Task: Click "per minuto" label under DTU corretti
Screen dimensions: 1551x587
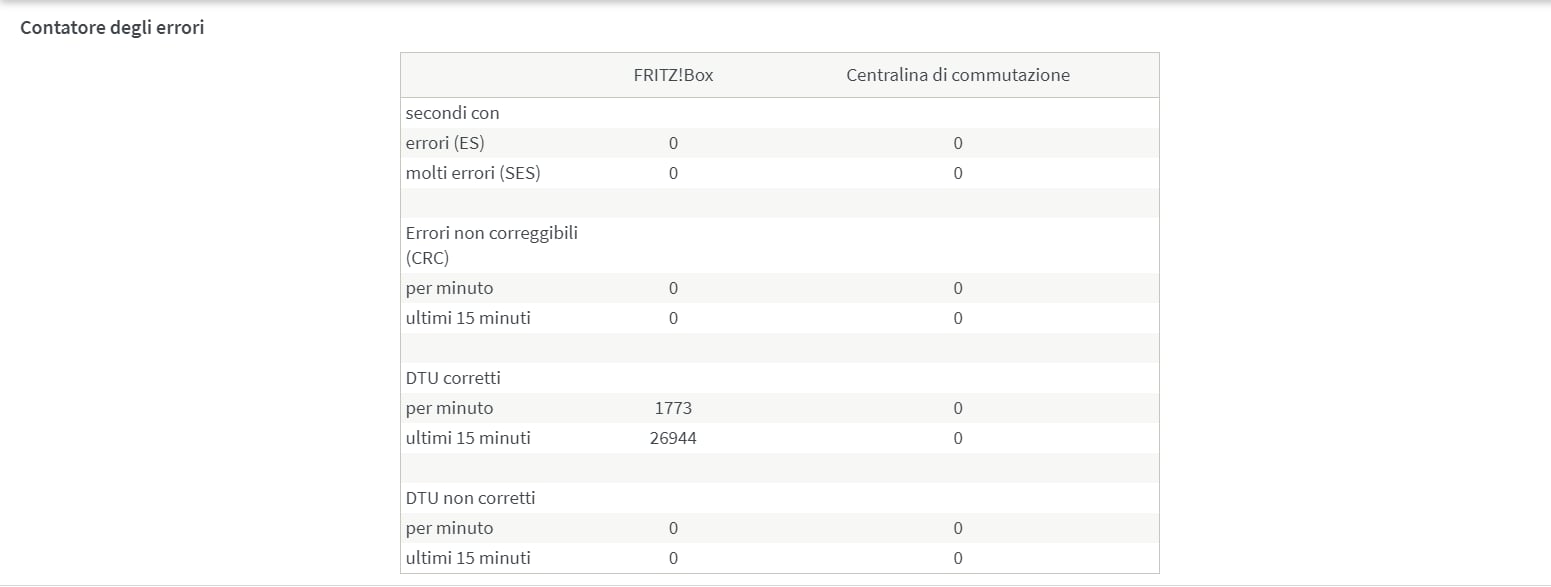Action: 449,408
